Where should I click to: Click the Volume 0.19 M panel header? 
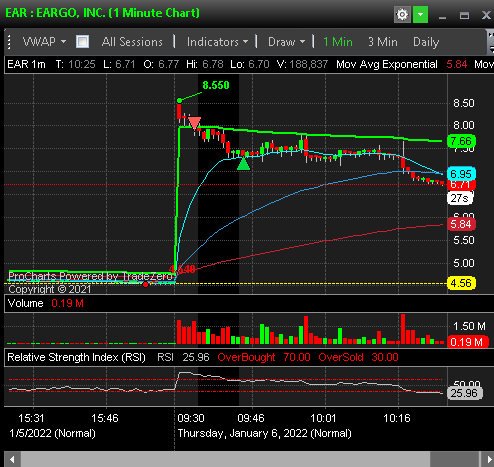point(46,303)
